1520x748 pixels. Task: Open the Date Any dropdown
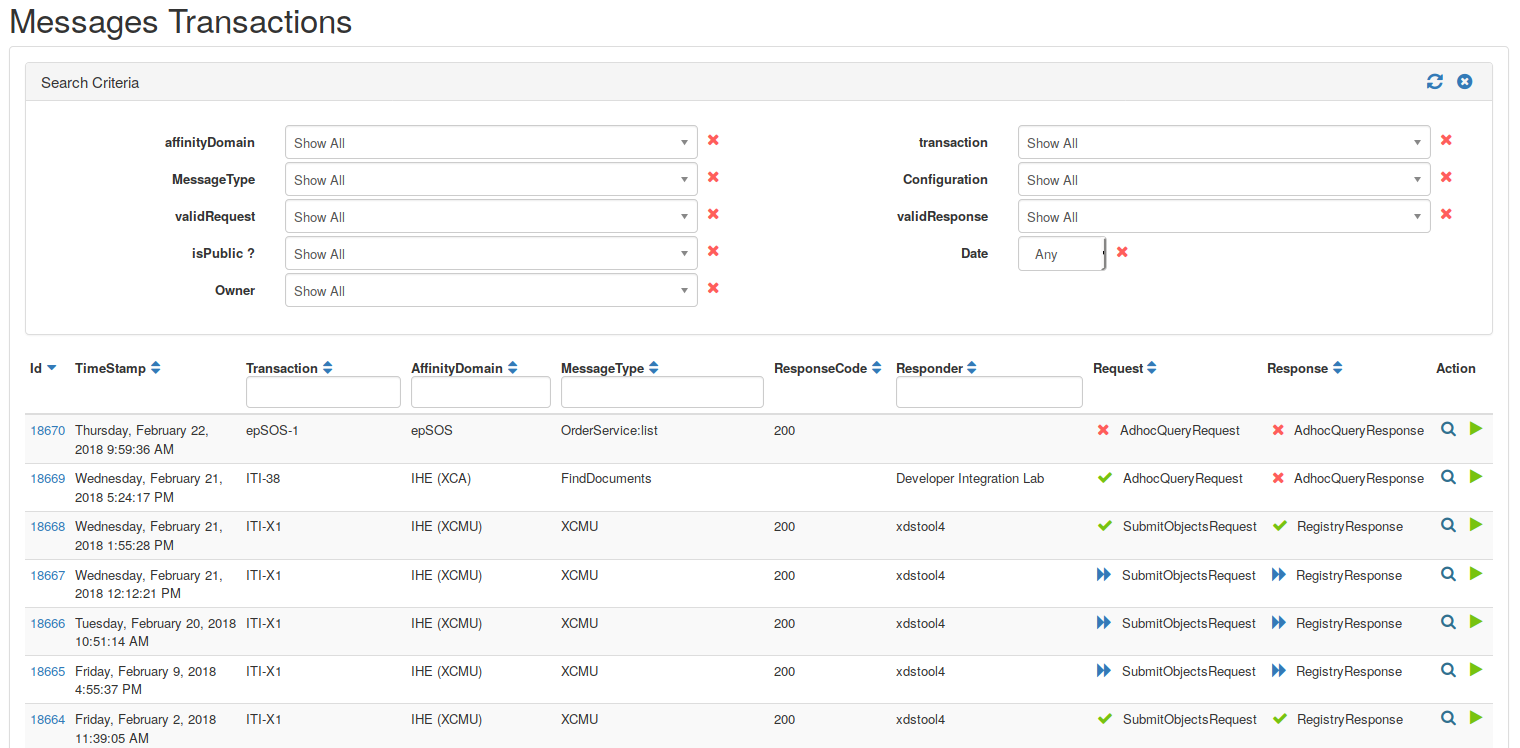(1062, 254)
